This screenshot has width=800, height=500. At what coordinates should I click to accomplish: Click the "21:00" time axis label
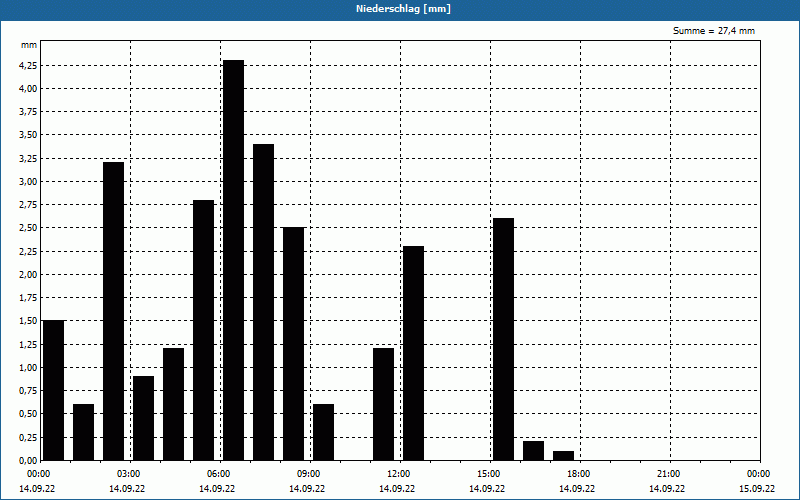[x=669, y=474]
